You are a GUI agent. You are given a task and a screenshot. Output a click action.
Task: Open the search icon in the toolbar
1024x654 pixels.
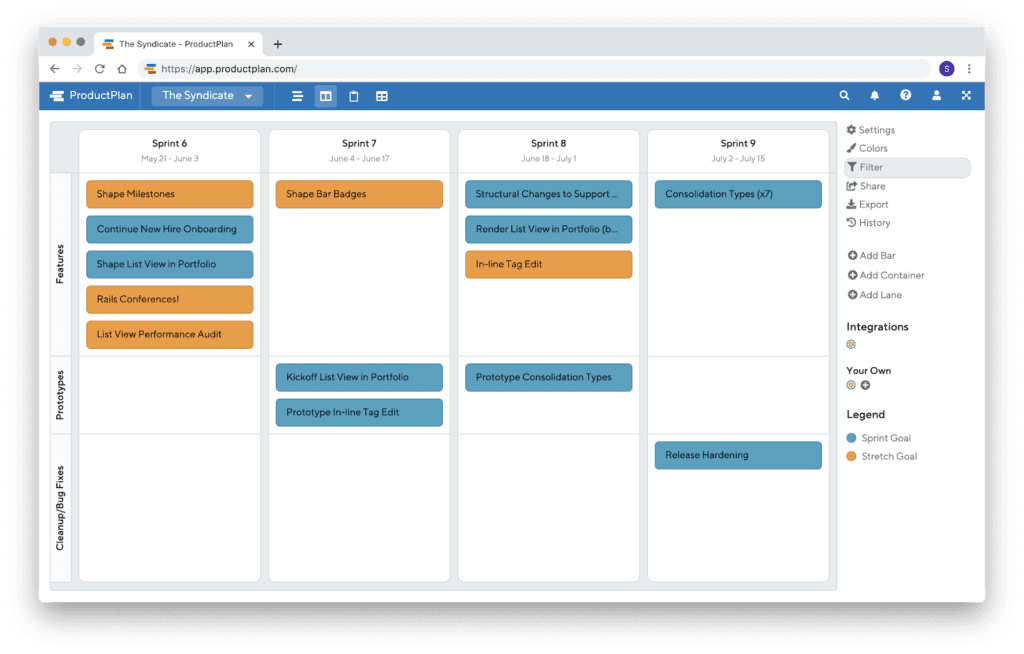844,95
